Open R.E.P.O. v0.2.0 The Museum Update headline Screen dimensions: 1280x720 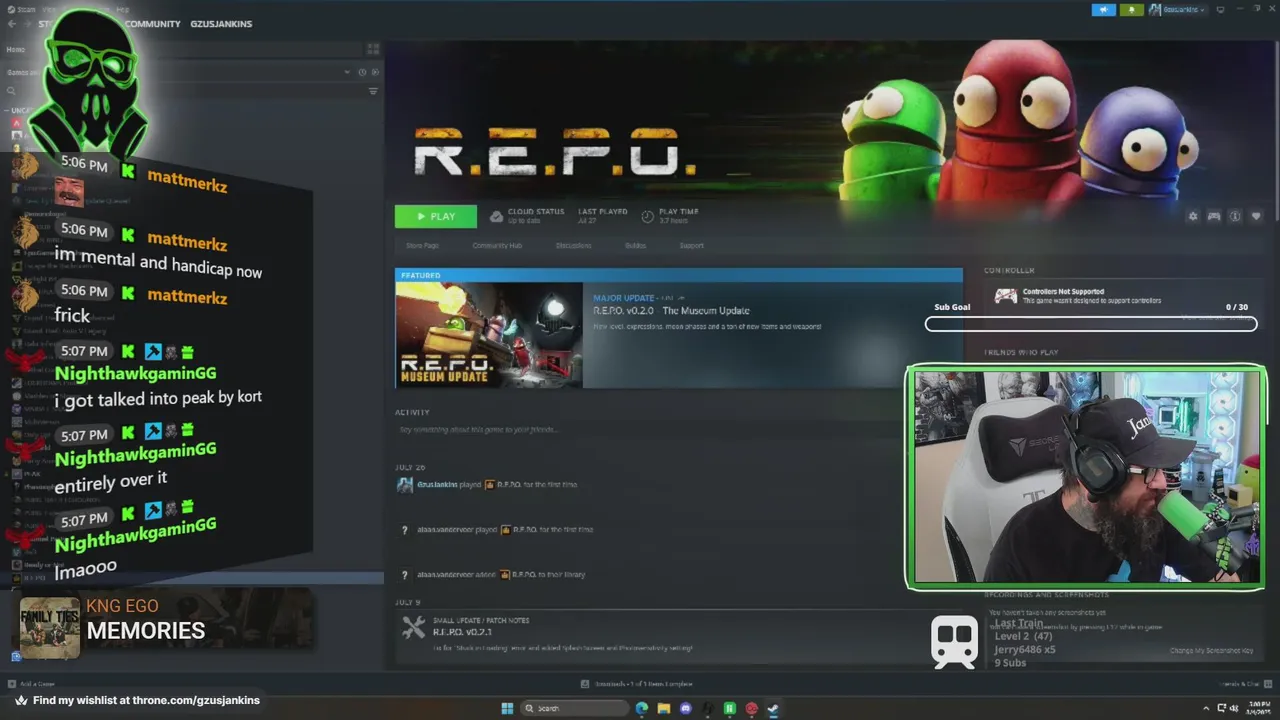(x=671, y=311)
